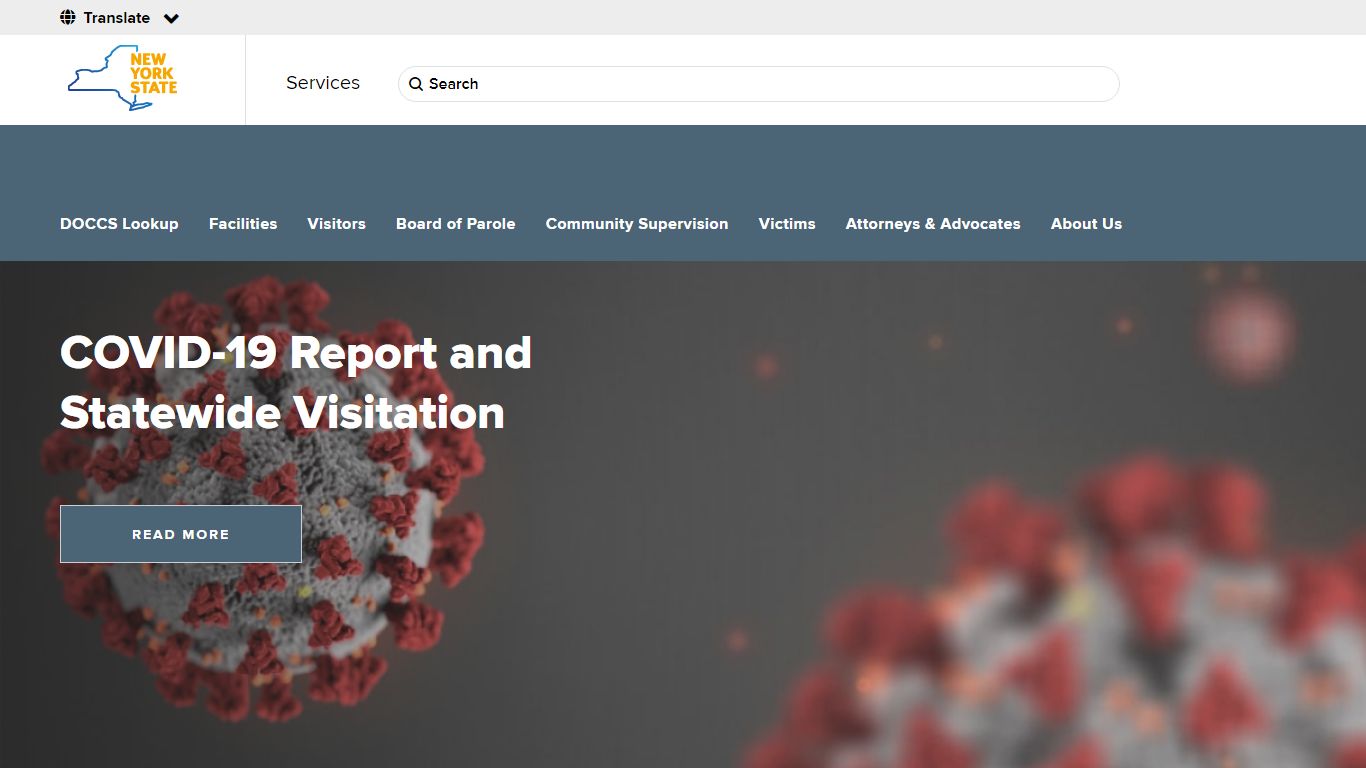This screenshot has width=1366, height=768.
Task: Open the DOCCS Lookup menu item
Action: point(119,224)
